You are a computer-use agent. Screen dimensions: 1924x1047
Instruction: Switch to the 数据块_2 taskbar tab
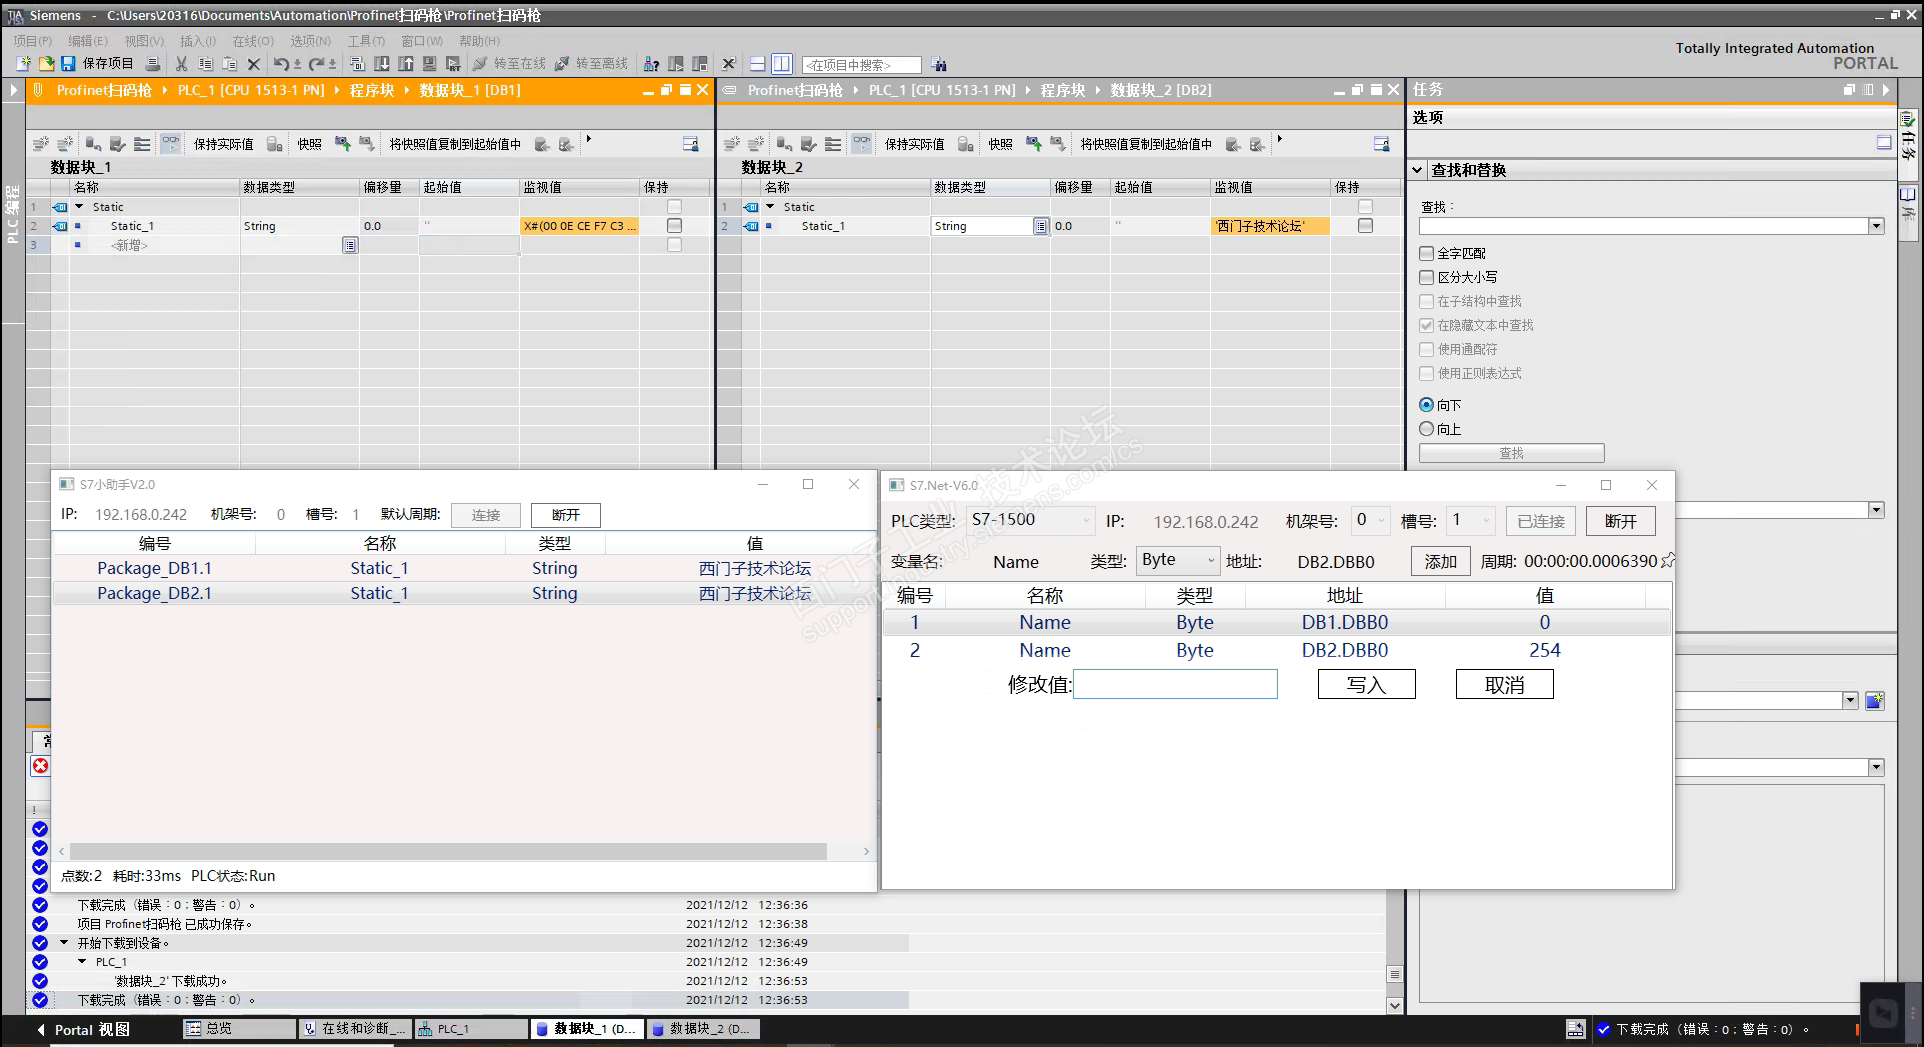[703, 1029]
